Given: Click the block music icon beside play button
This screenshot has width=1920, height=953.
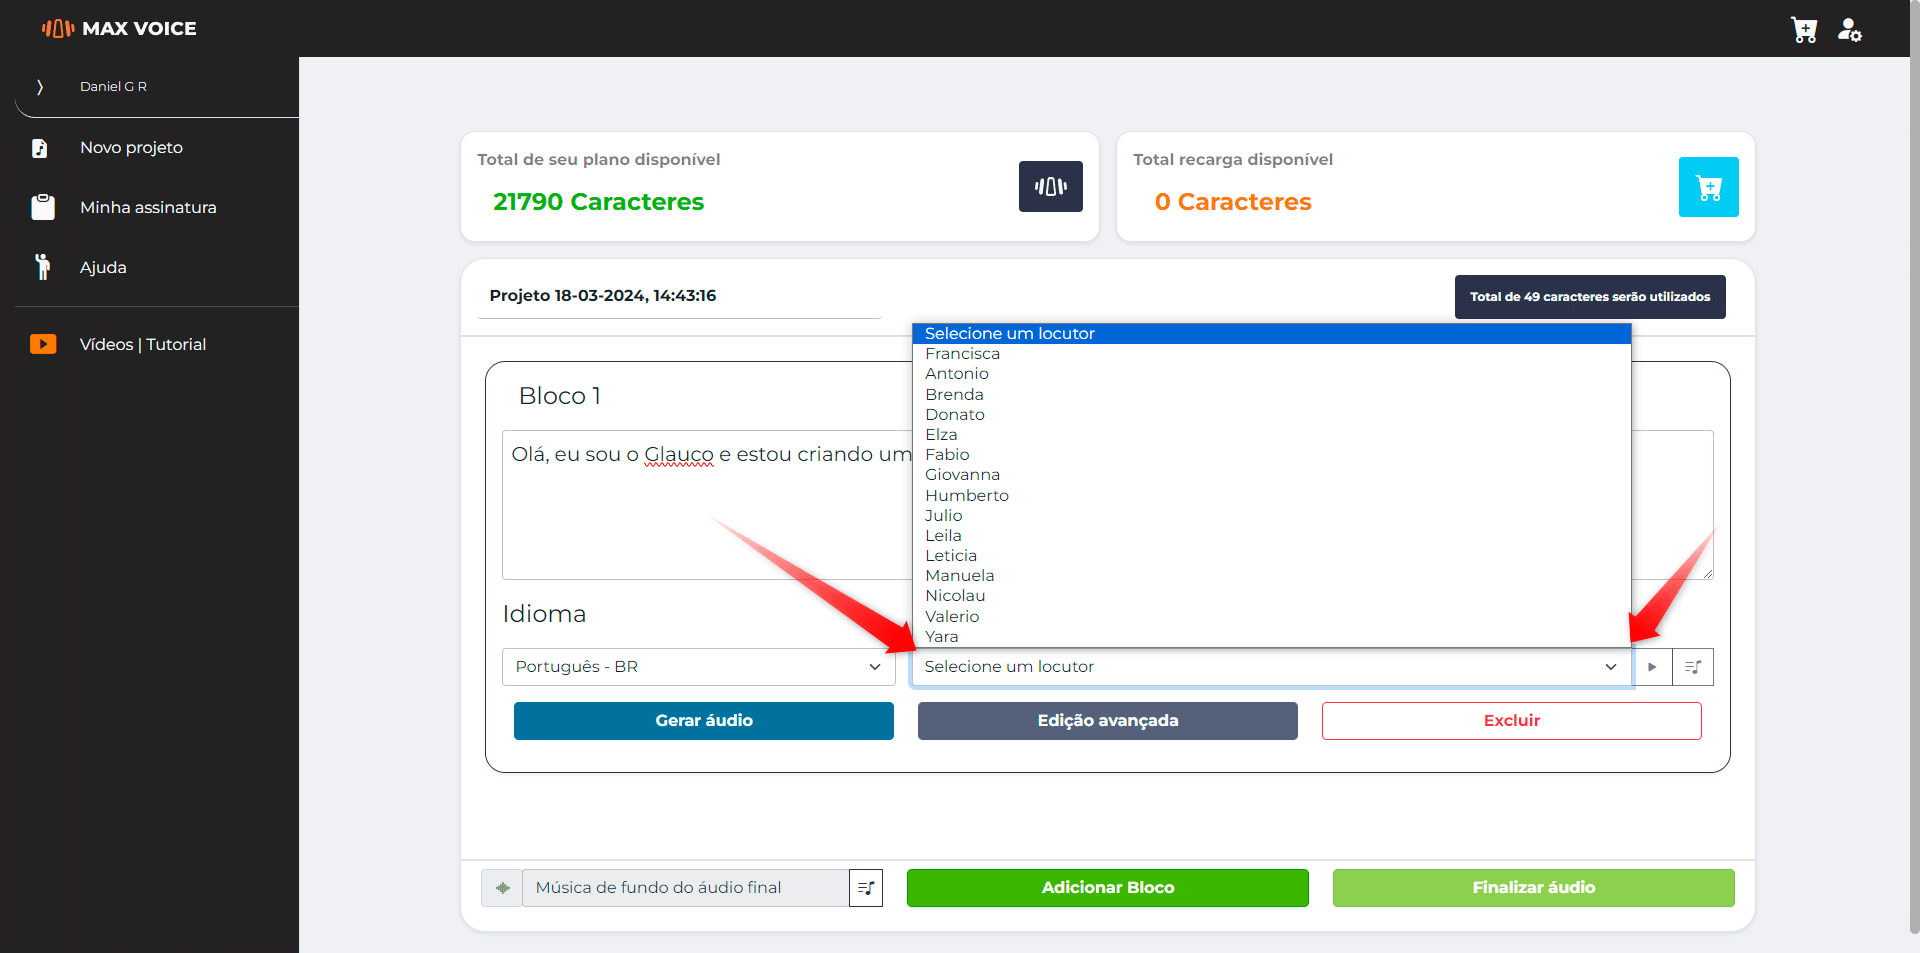Looking at the screenshot, I should click(1693, 667).
